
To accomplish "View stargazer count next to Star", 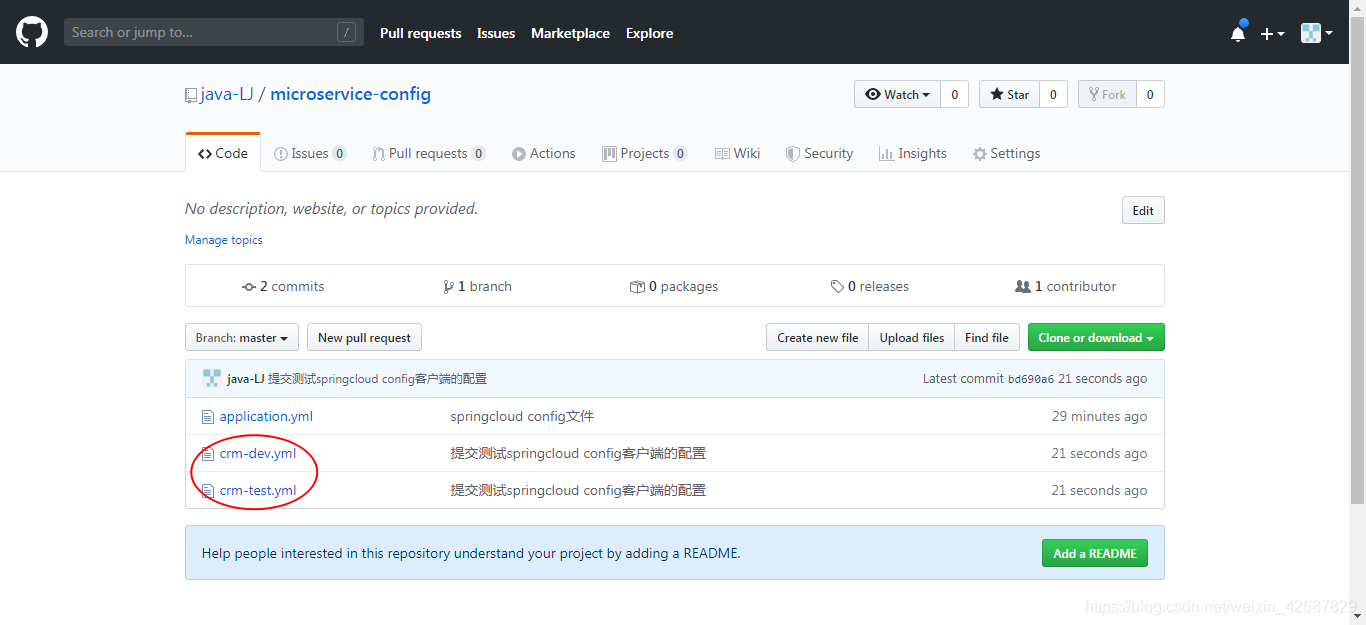I will pyautogui.click(x=1053, y=94).
